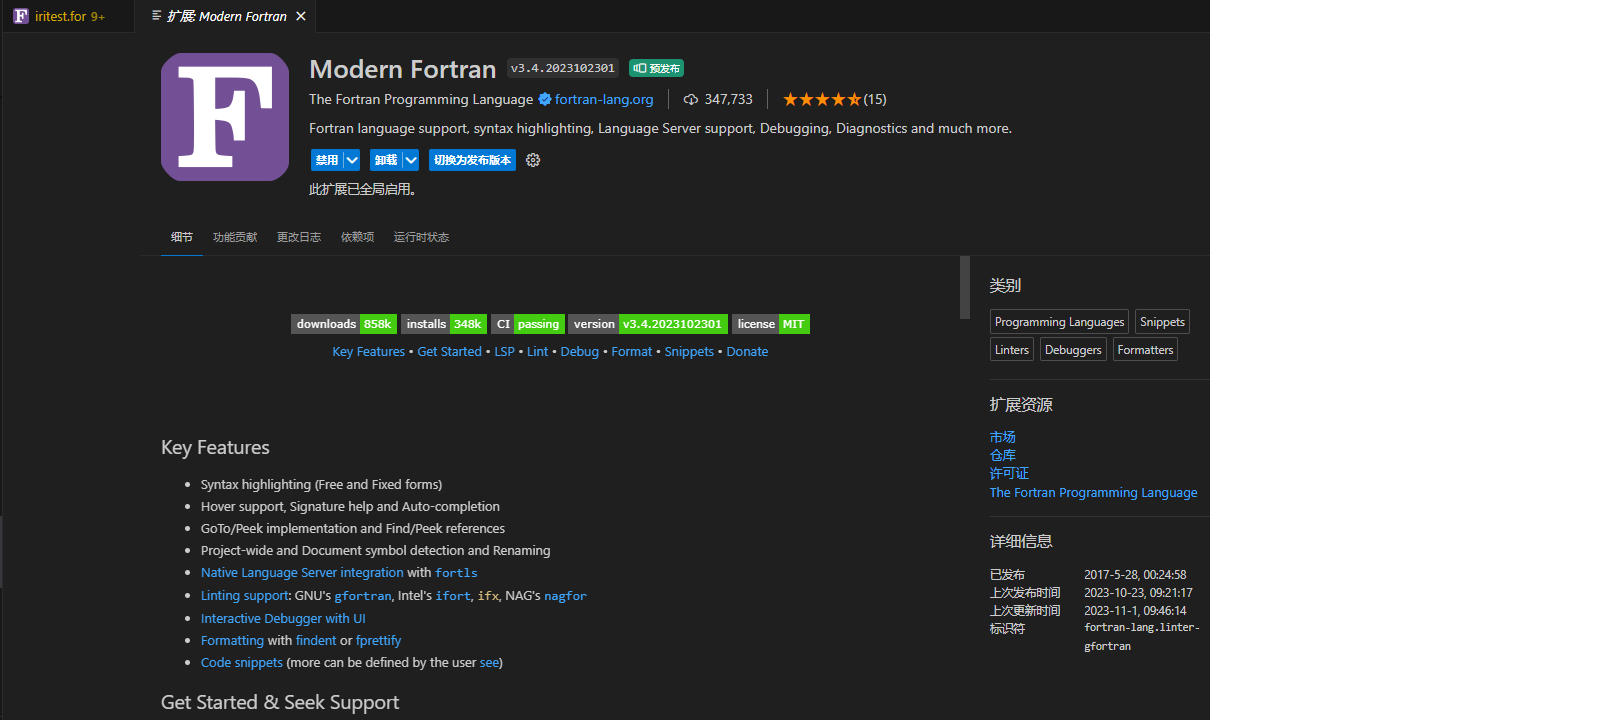Click the pre-release 预发布 badge
Viewport: 1602px width, 720px height.
click(656, 68)
